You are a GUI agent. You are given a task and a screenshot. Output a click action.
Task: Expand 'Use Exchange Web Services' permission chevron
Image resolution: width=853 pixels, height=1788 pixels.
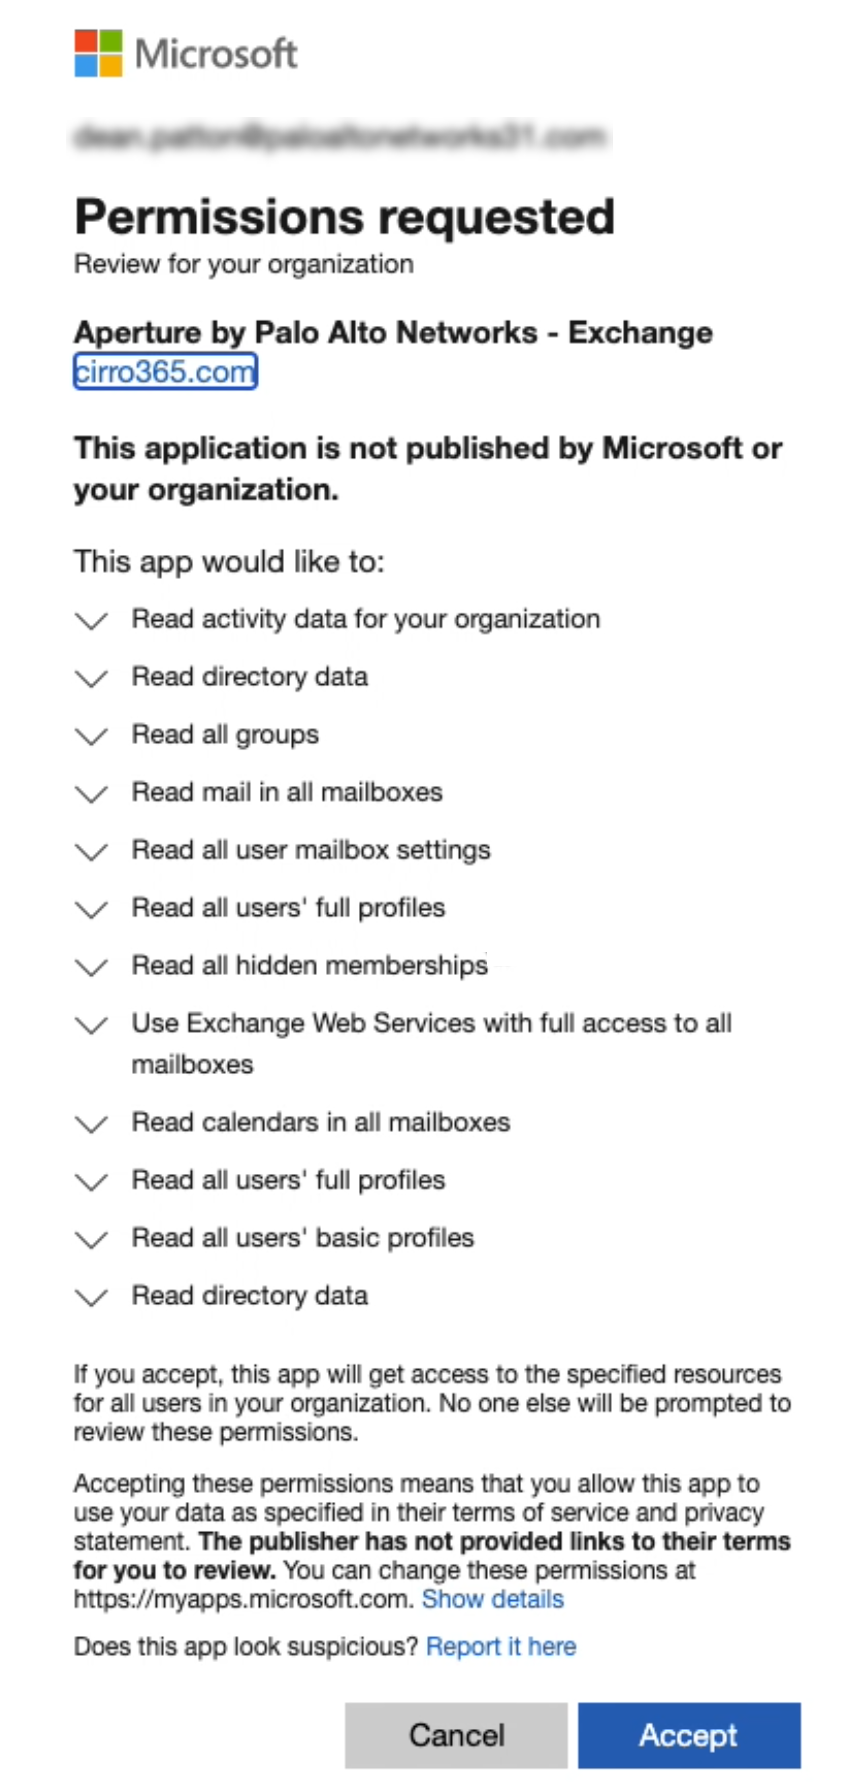[91, 1025]
